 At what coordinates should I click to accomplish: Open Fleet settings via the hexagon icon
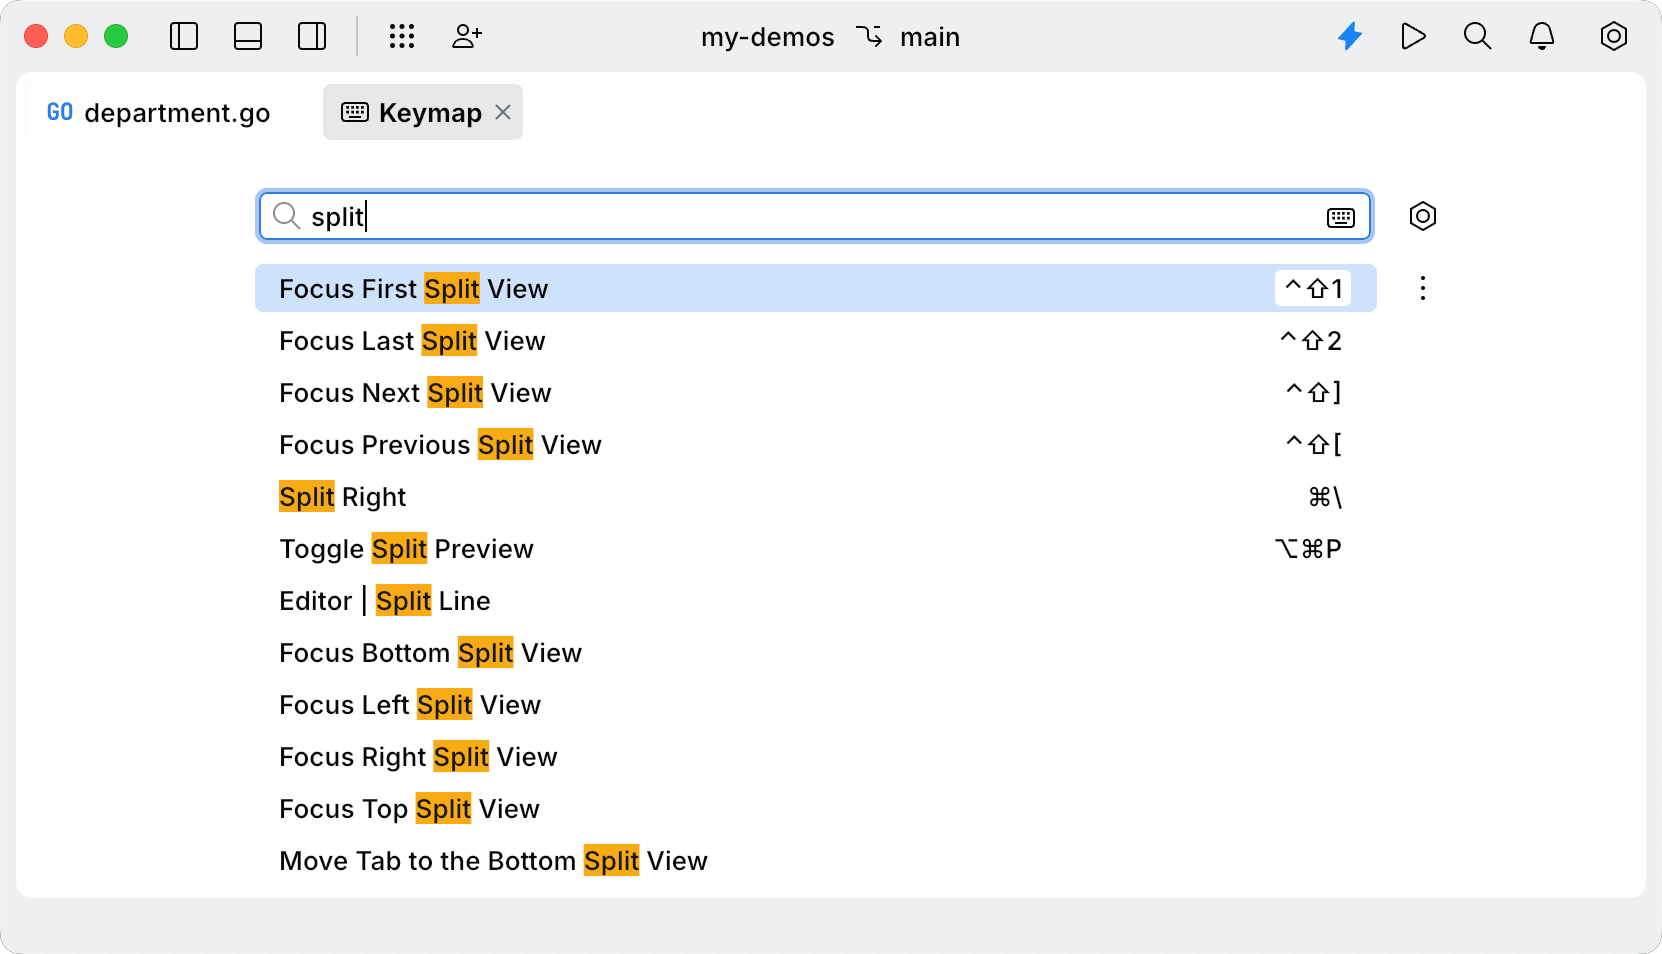coord(1614,36)
